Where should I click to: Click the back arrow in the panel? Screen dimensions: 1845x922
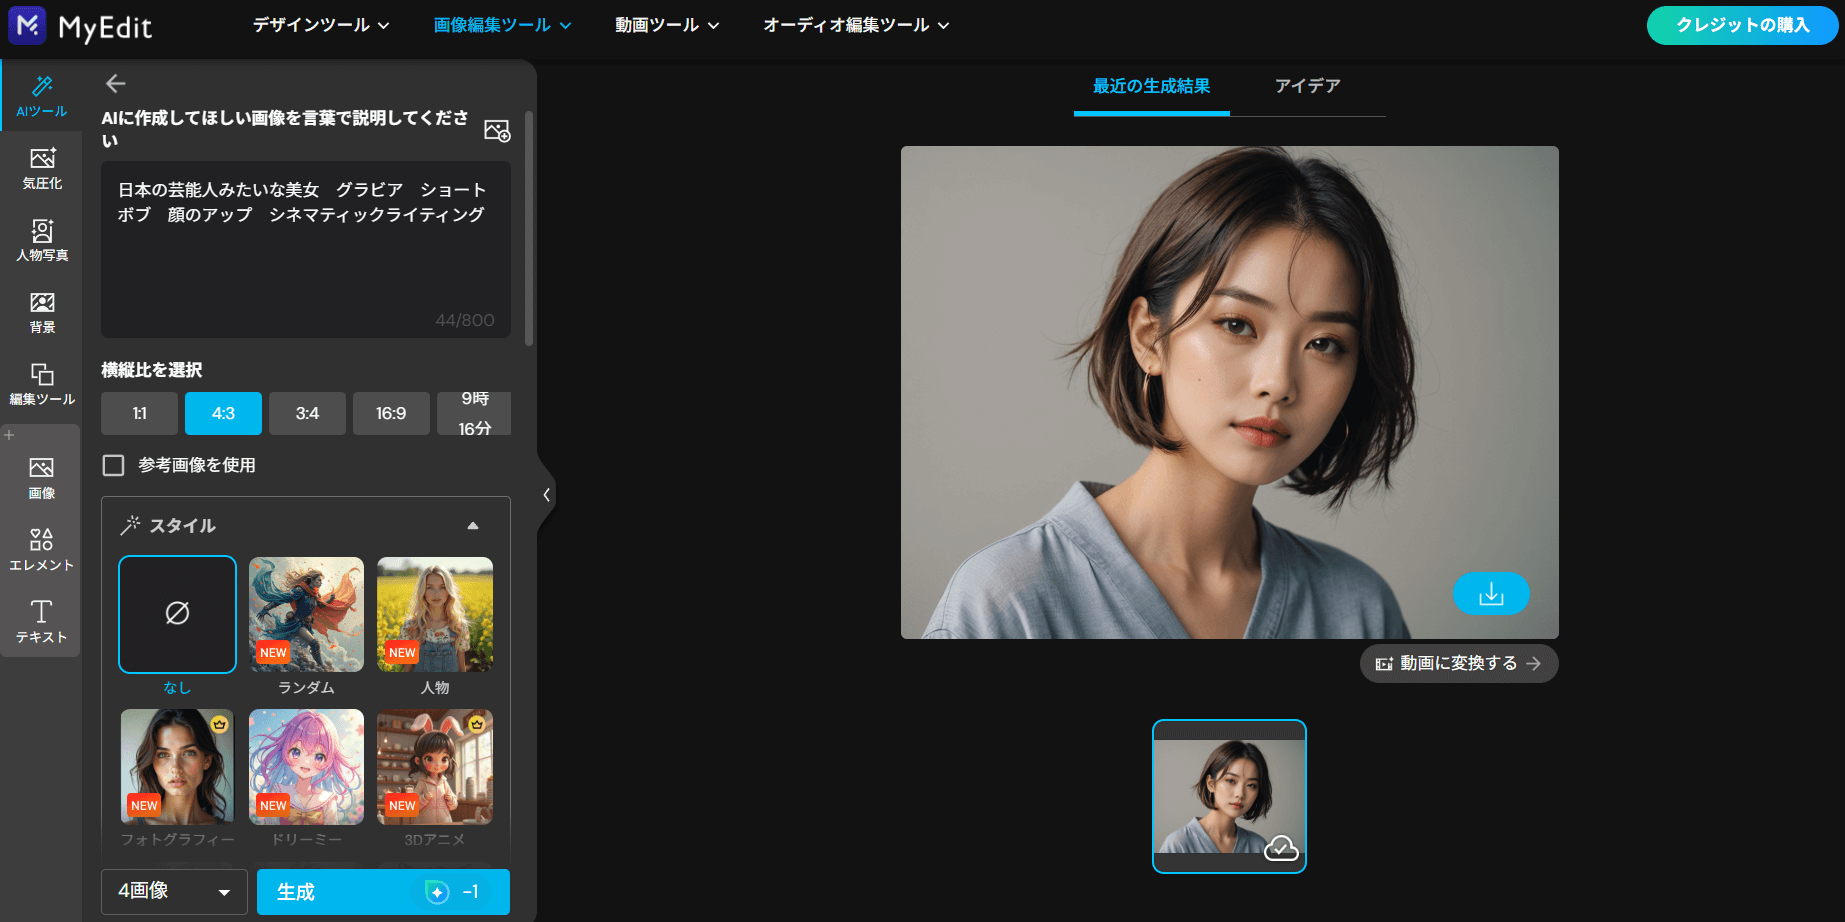click(116, 83)
